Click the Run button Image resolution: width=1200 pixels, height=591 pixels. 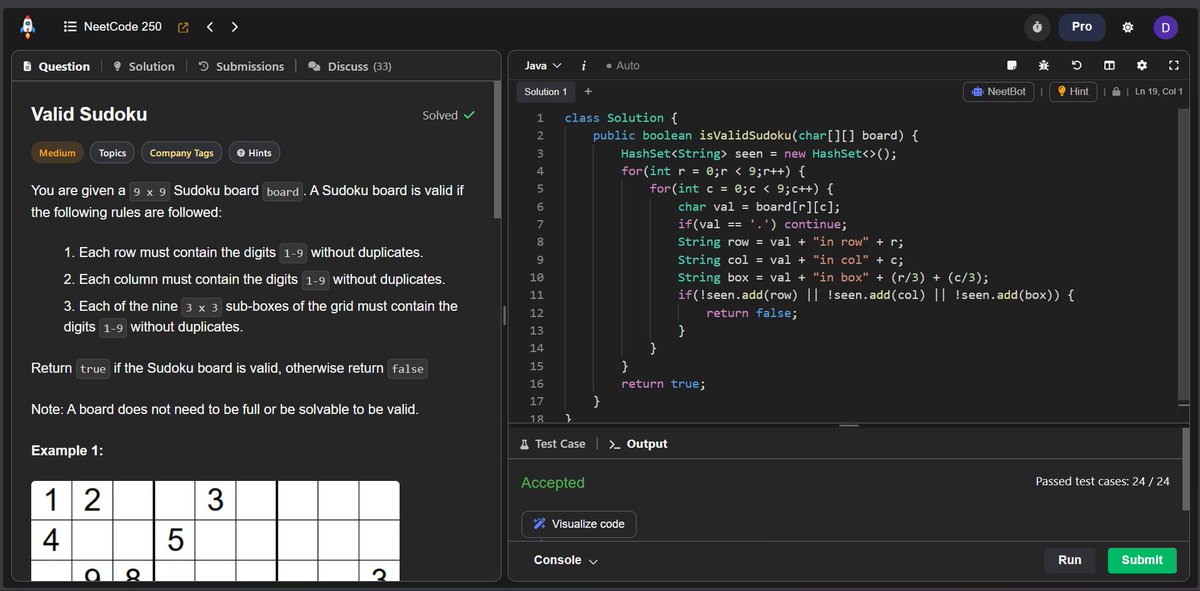[x=1070, y=560]
